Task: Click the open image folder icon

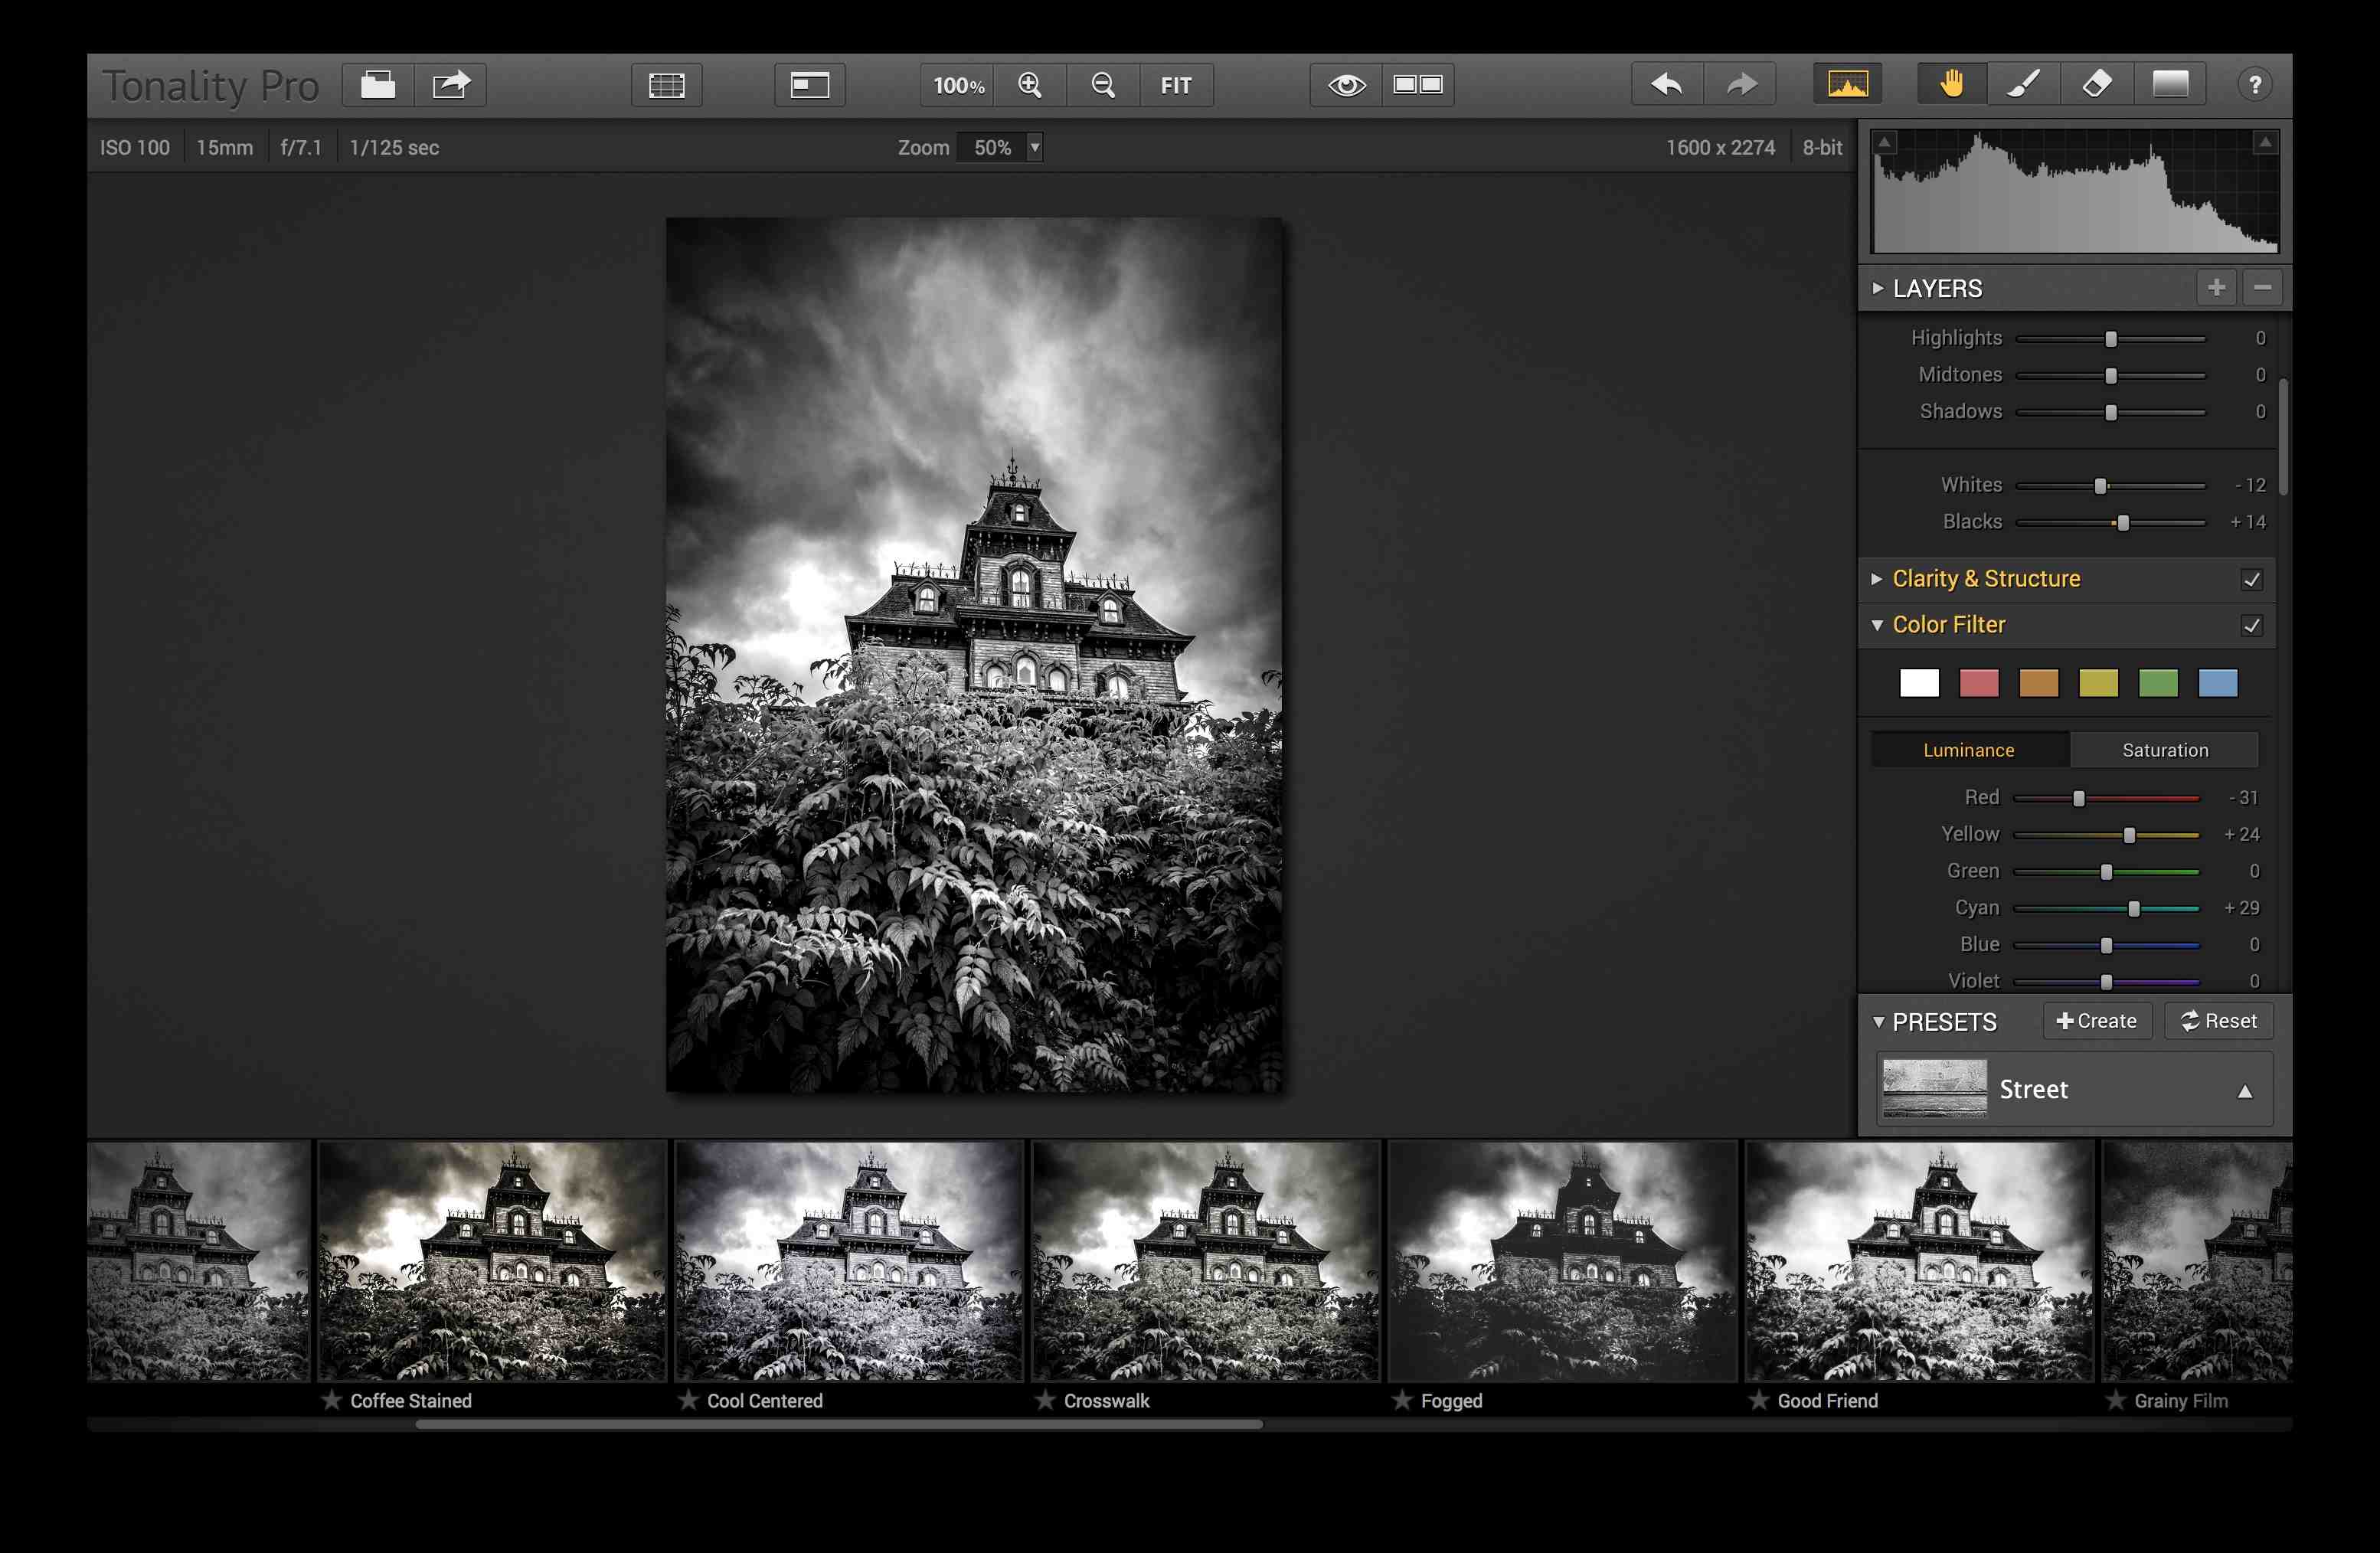Action: [378, 85]
